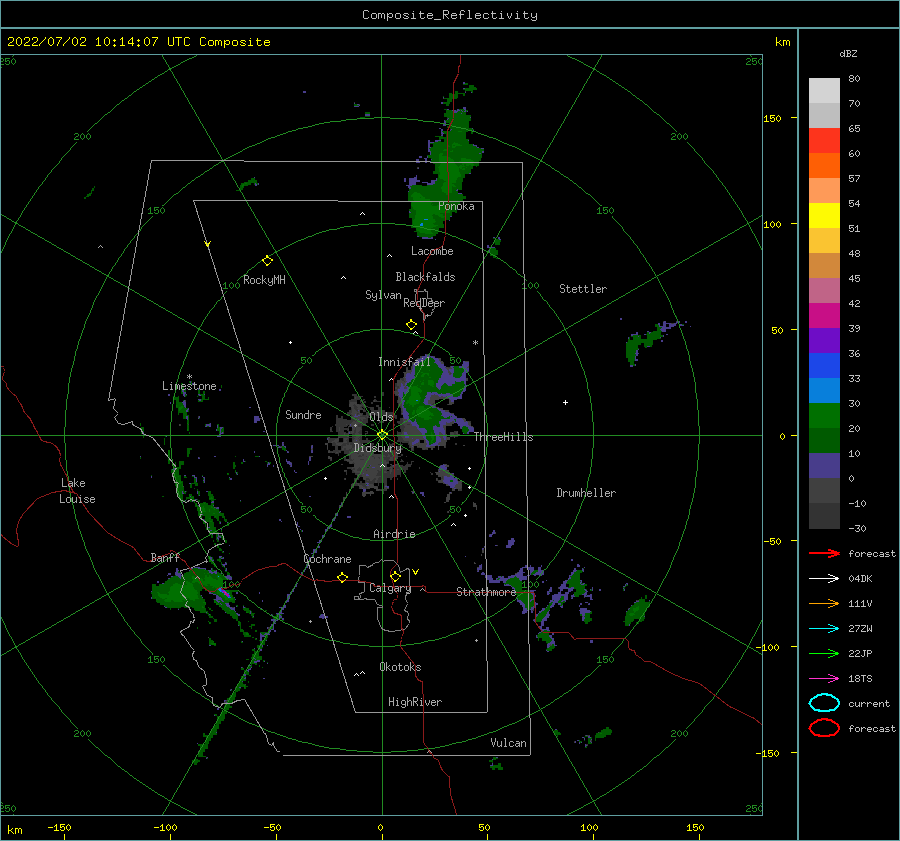The width and height of the screenshot is (900, 841).
Task: Pick the white 80 dBZ color swatch
Action: (x=824, y=90)
